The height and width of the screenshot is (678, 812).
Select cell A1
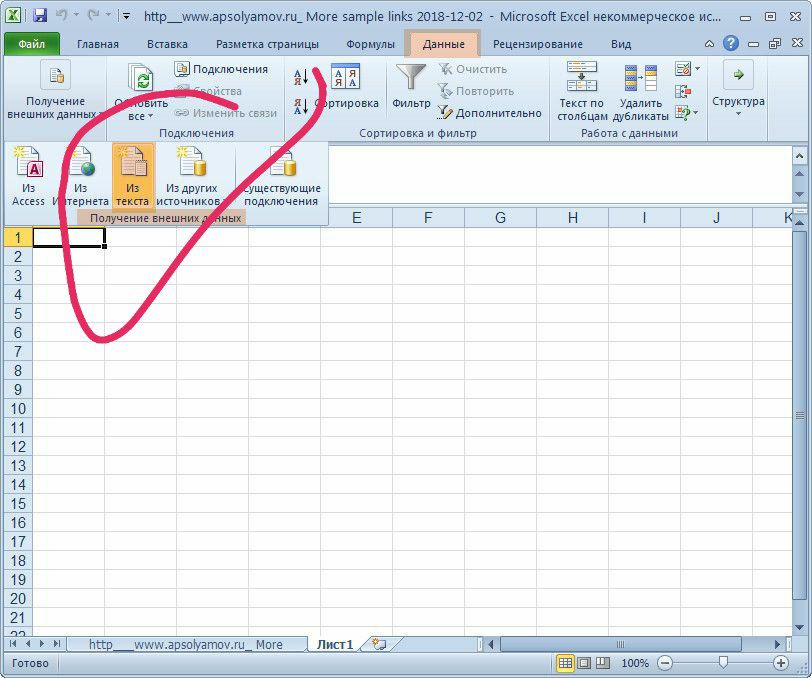click(69, 237)
